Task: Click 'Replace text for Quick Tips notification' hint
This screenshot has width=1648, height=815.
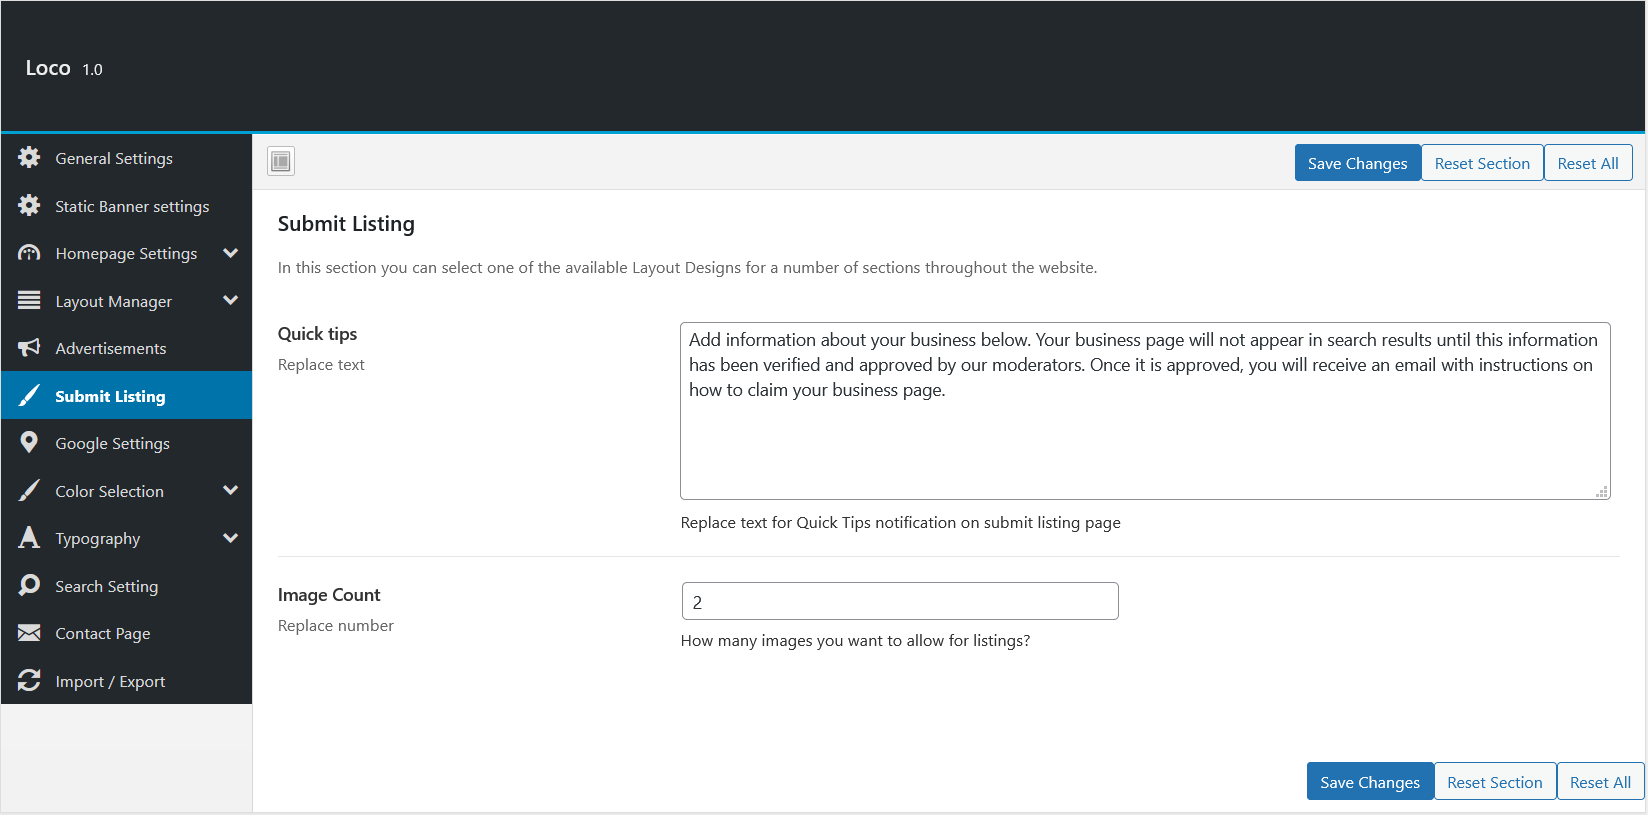Action: point(900,523)
